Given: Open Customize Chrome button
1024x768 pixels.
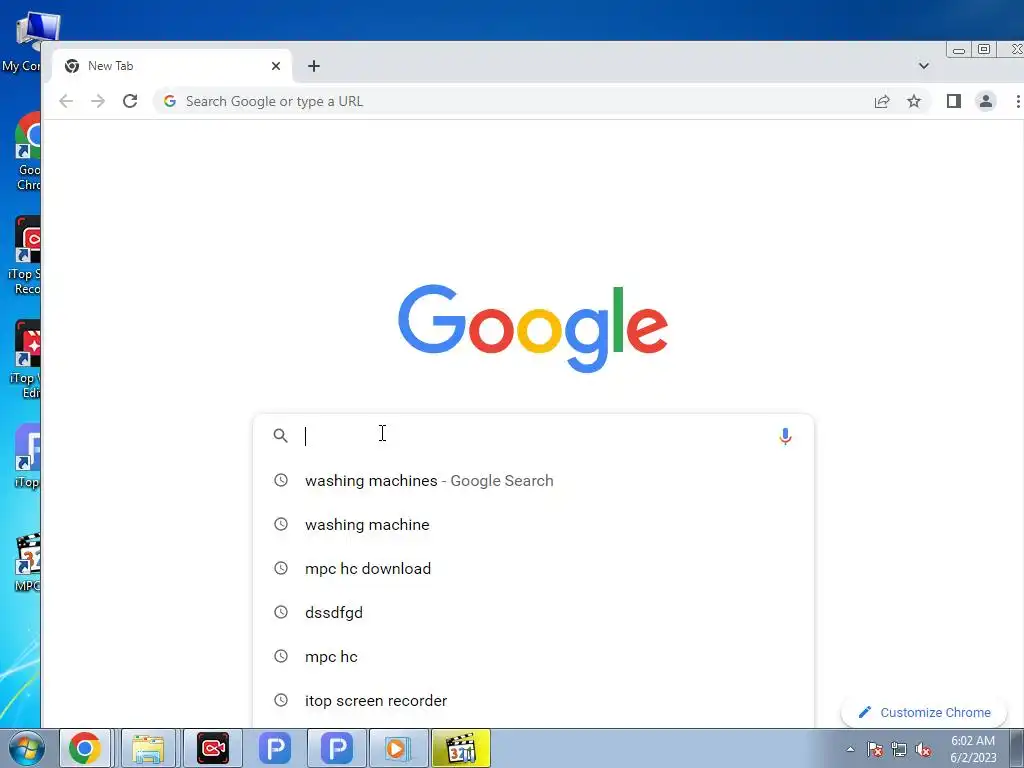Looking at the screenshot, I should 923,712.
